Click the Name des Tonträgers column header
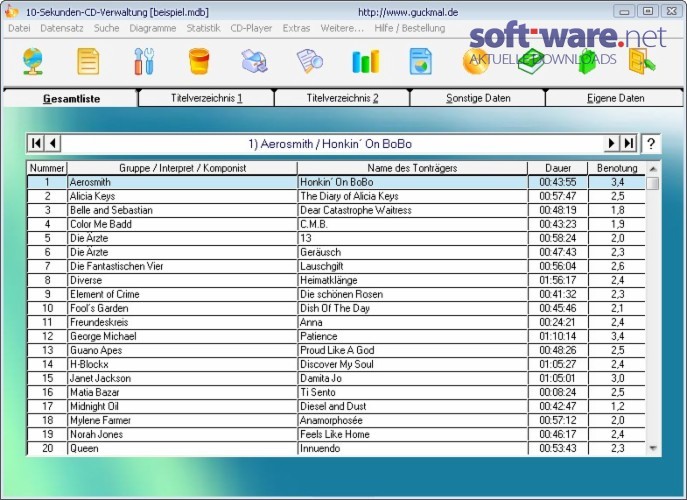This screenshot has width=687, height=500. pos(412,168)
